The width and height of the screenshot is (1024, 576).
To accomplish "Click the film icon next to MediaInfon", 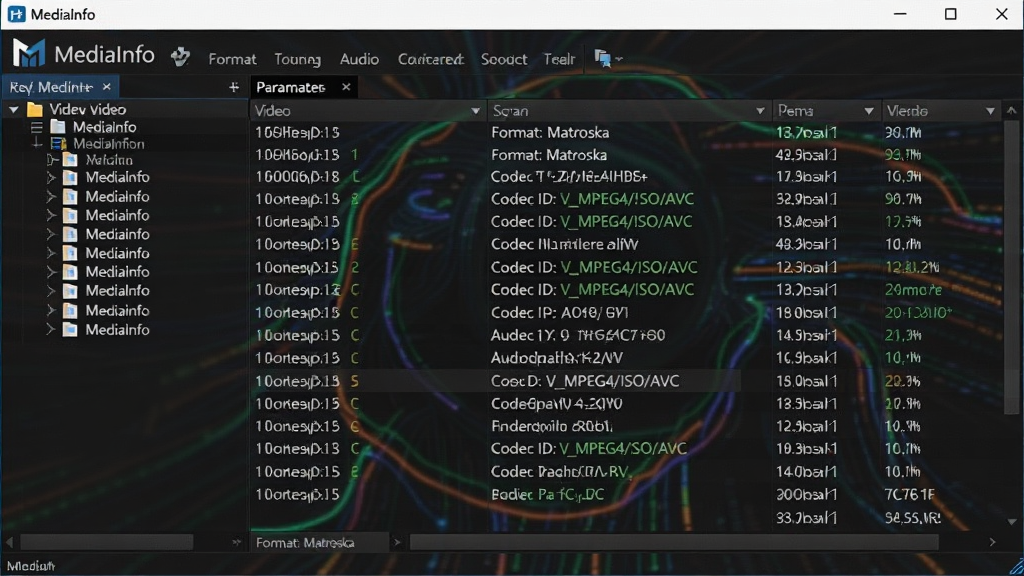I will pyautogui.click(x=58, y=143).
